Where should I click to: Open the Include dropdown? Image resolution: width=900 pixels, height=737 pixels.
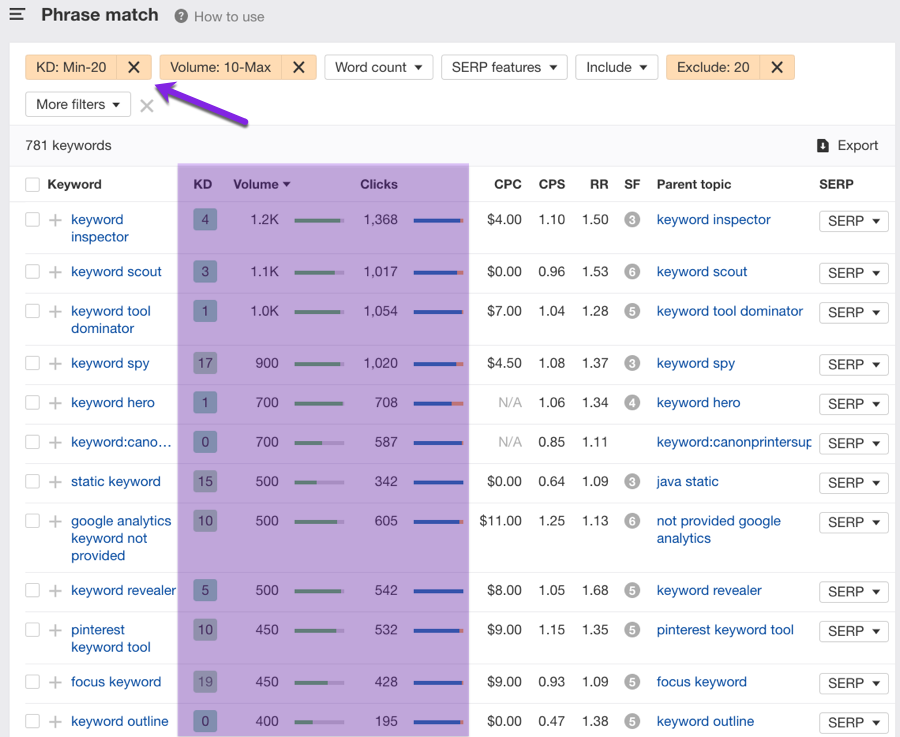tap(616, 67)
